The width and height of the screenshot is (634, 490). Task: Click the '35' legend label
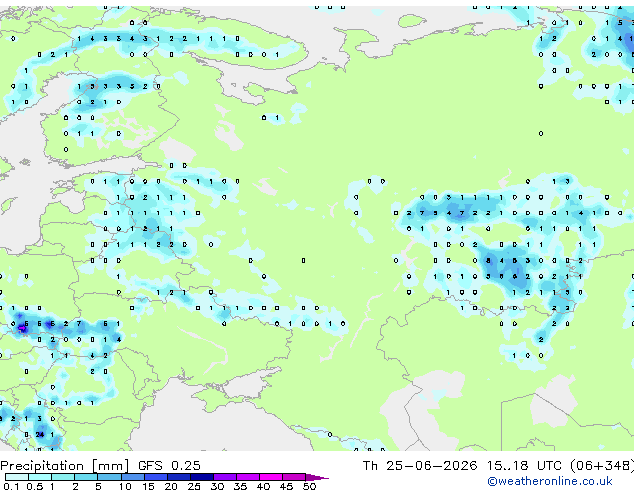[240, 486]
